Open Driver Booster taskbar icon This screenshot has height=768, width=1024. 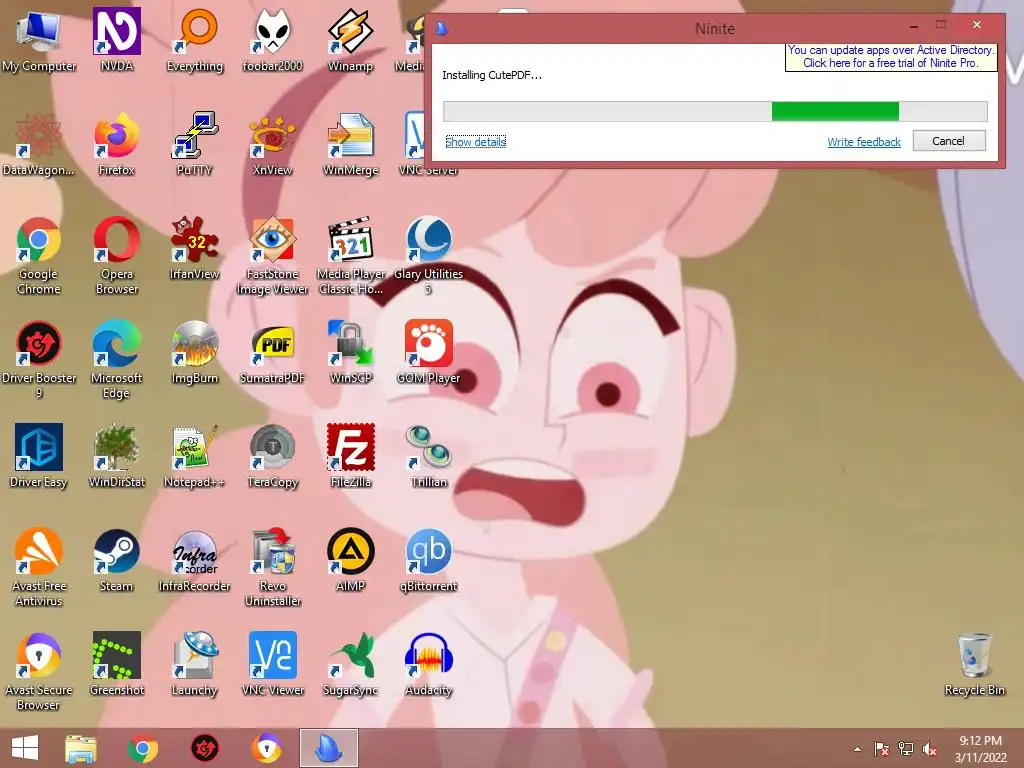[204, 748]
